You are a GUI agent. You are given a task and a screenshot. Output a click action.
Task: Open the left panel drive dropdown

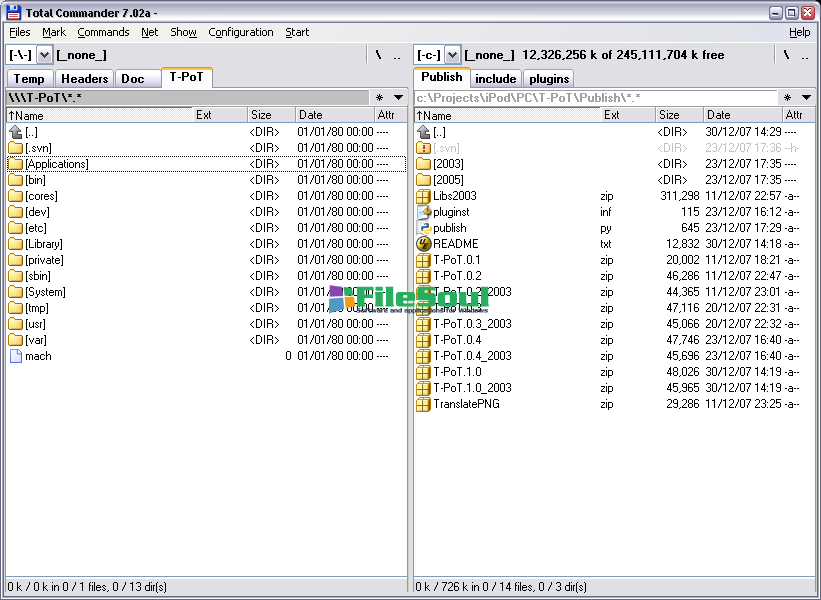coord(45,55)
